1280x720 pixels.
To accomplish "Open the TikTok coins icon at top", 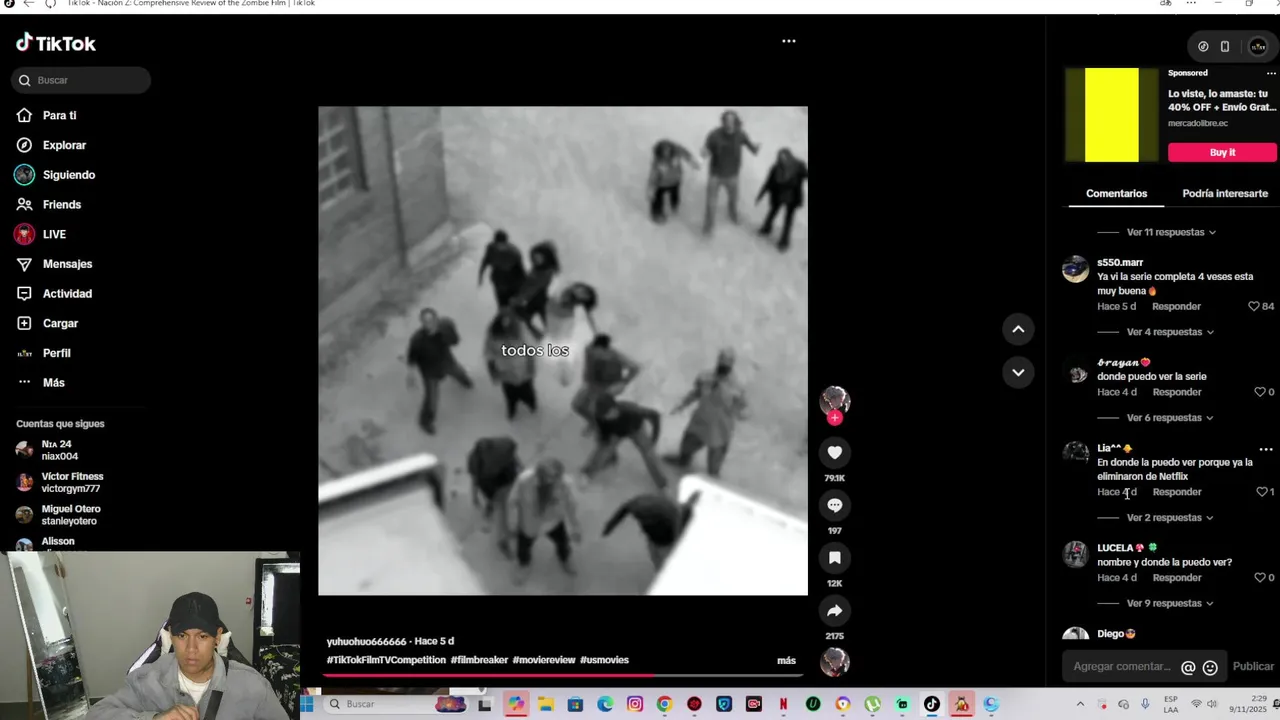I will point(1203,47).
